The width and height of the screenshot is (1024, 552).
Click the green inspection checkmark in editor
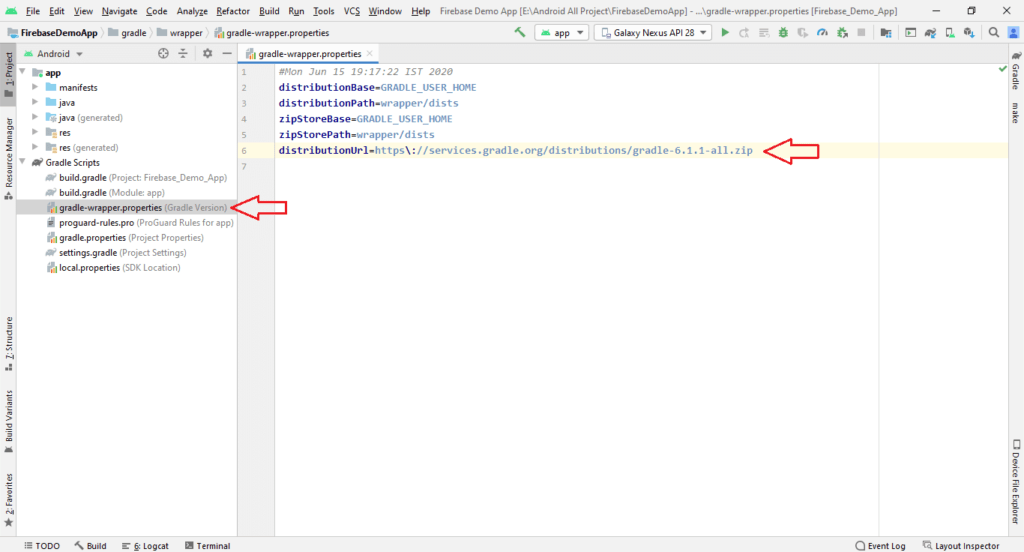[x=1002, y=69]
